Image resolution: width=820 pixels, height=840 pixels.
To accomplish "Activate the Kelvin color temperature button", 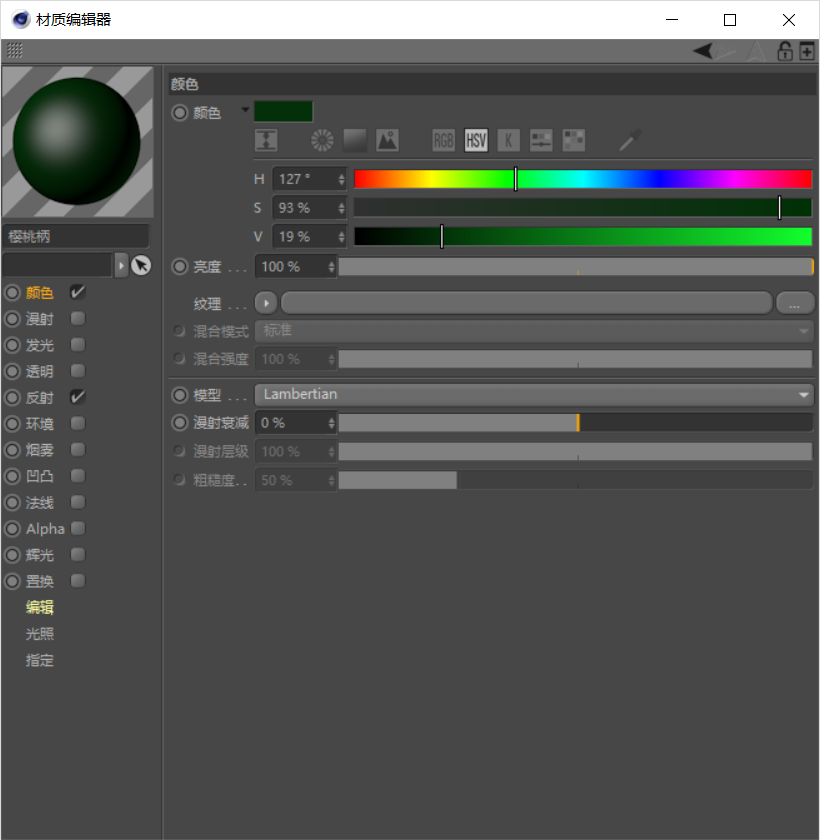I will pyautogui.click(x=508, y=140).
